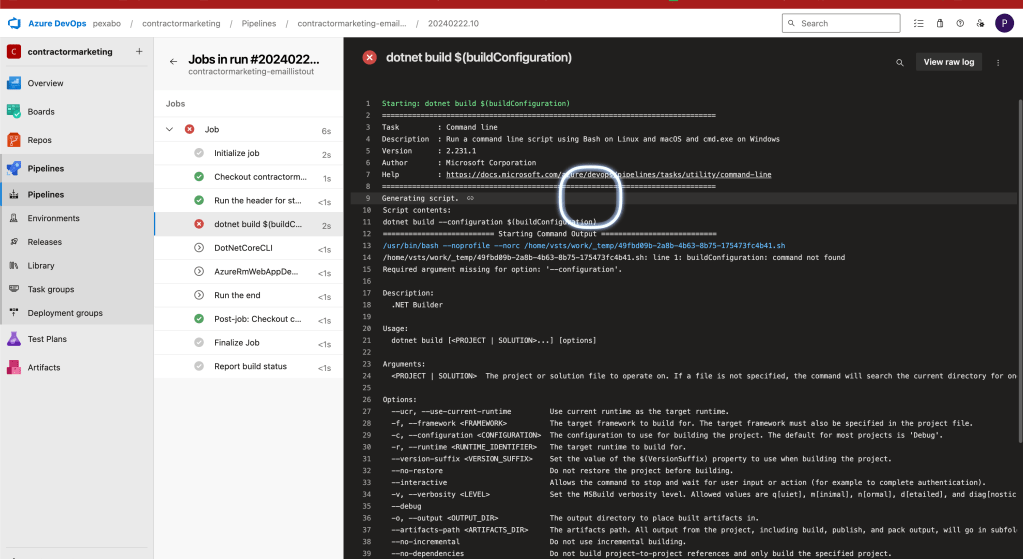Open the Pipelines sub-item under Pipelines

tap(77, 194)
